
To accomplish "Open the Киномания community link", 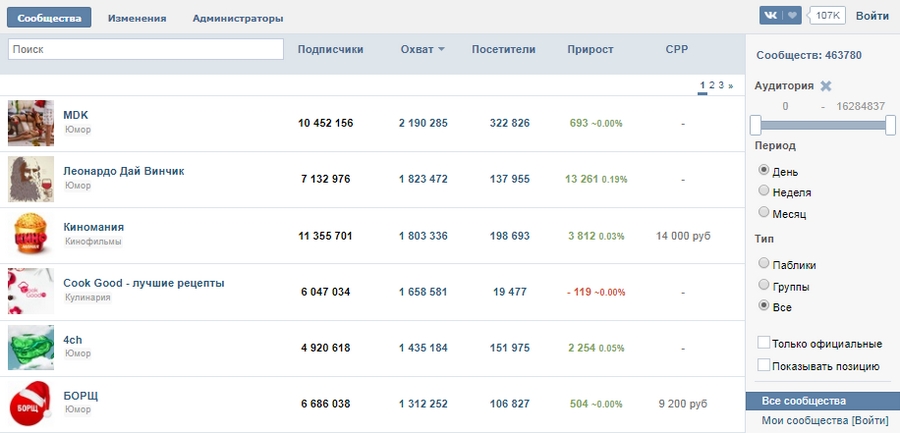I will pyautogui.click(x=94, y=227).
